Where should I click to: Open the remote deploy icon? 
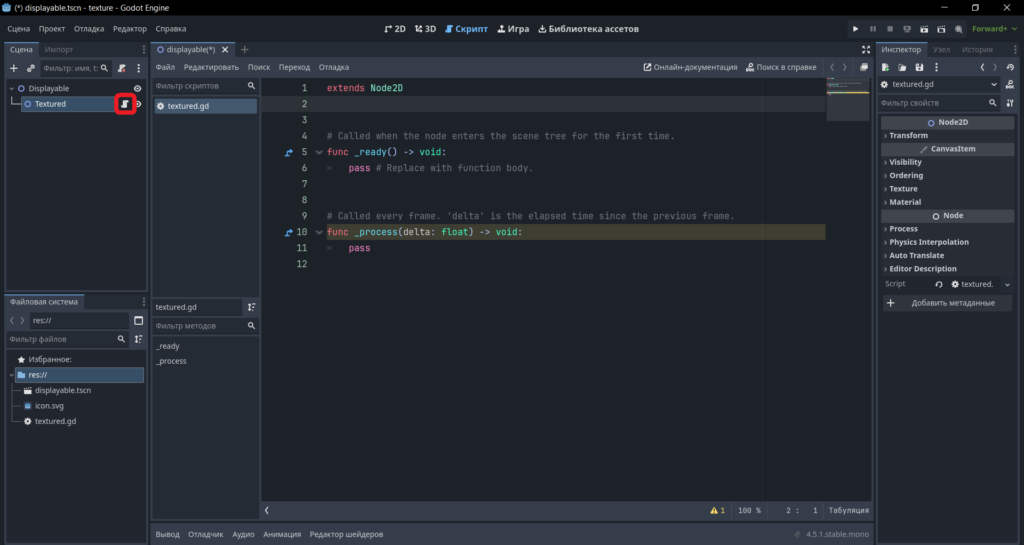(x=906, y=29)
